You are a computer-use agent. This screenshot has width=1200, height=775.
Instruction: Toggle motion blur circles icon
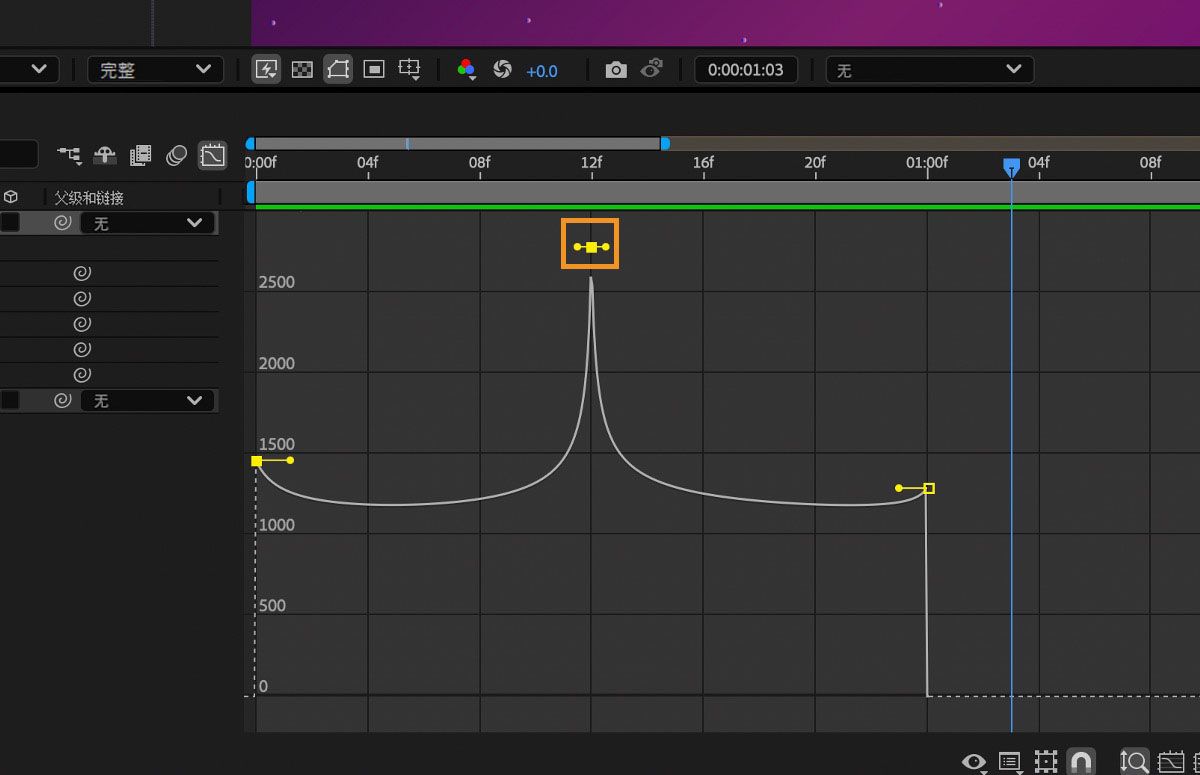[176, 155]
